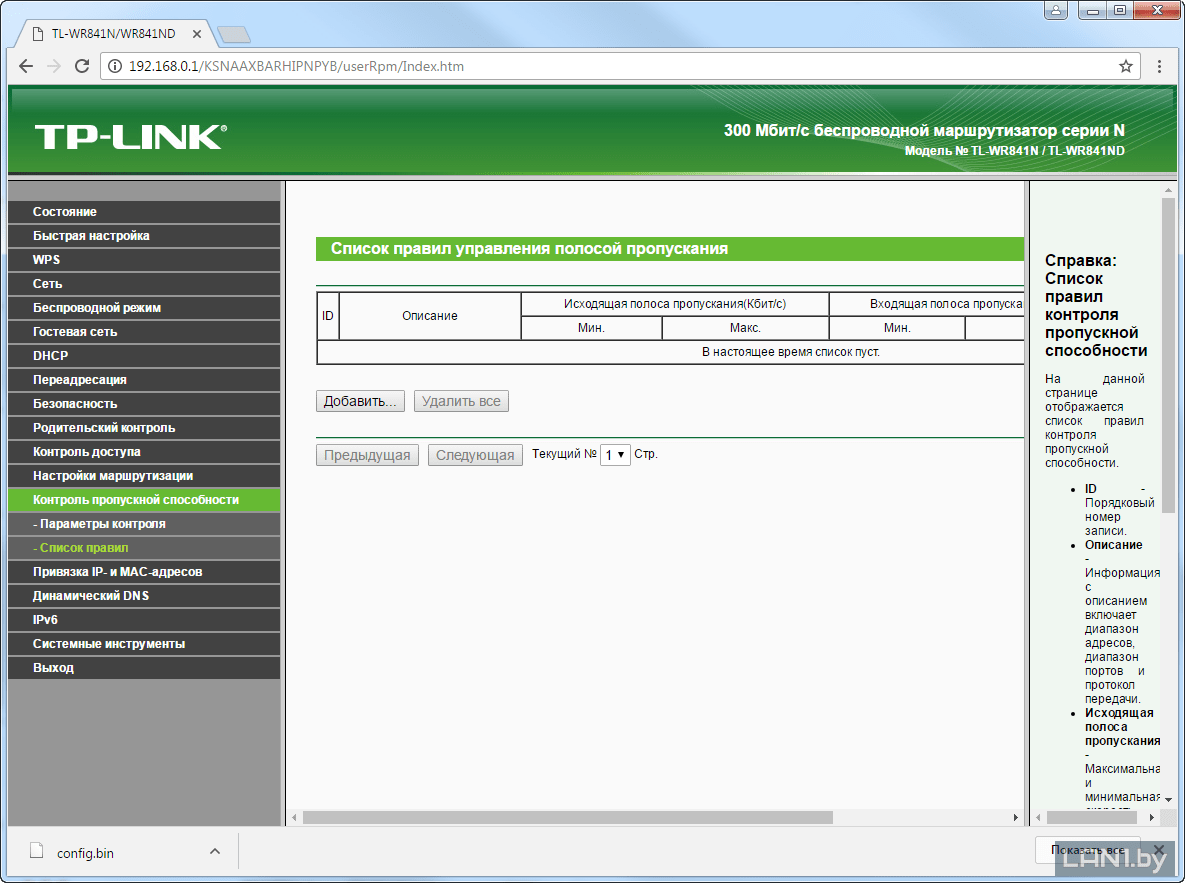Screen dimensions: 1185x883
Task: Open Параметры контроля submenu
Action: click(144, 524)
